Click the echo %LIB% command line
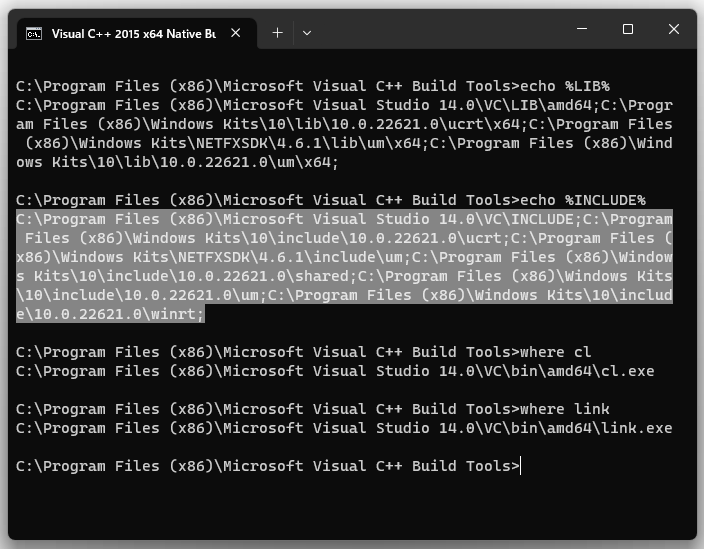This screenshot has width=704, height=549. point(313,86)
